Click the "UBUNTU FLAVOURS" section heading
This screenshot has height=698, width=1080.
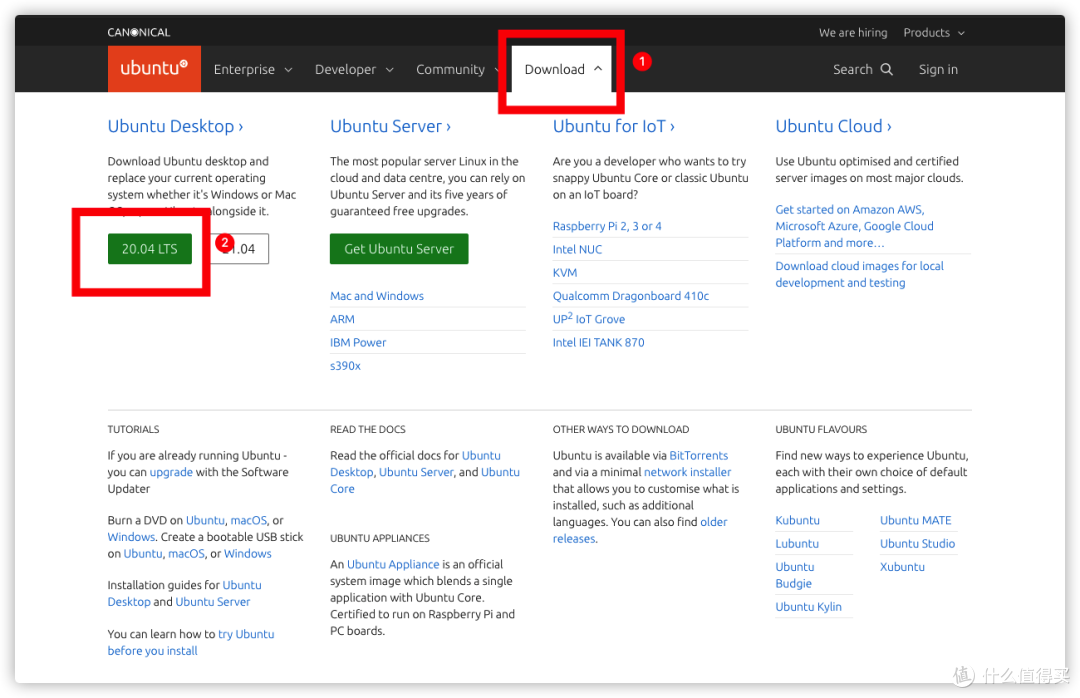tap(821, 429)
